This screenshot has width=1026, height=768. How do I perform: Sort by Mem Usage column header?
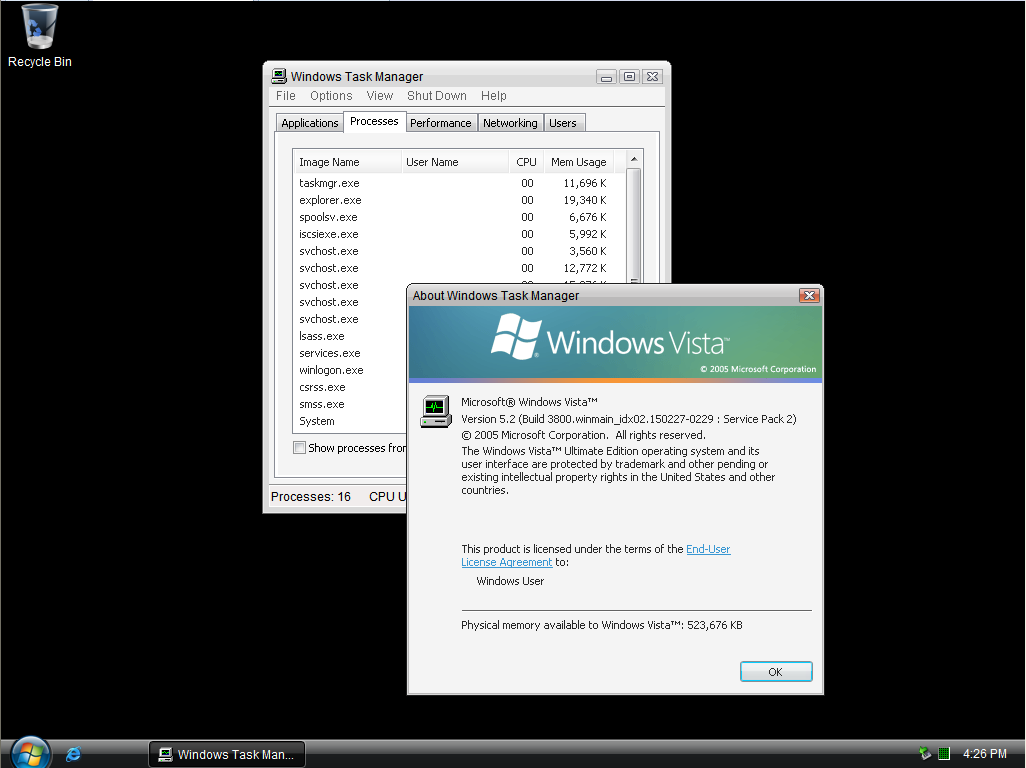[x=578, y=162]
